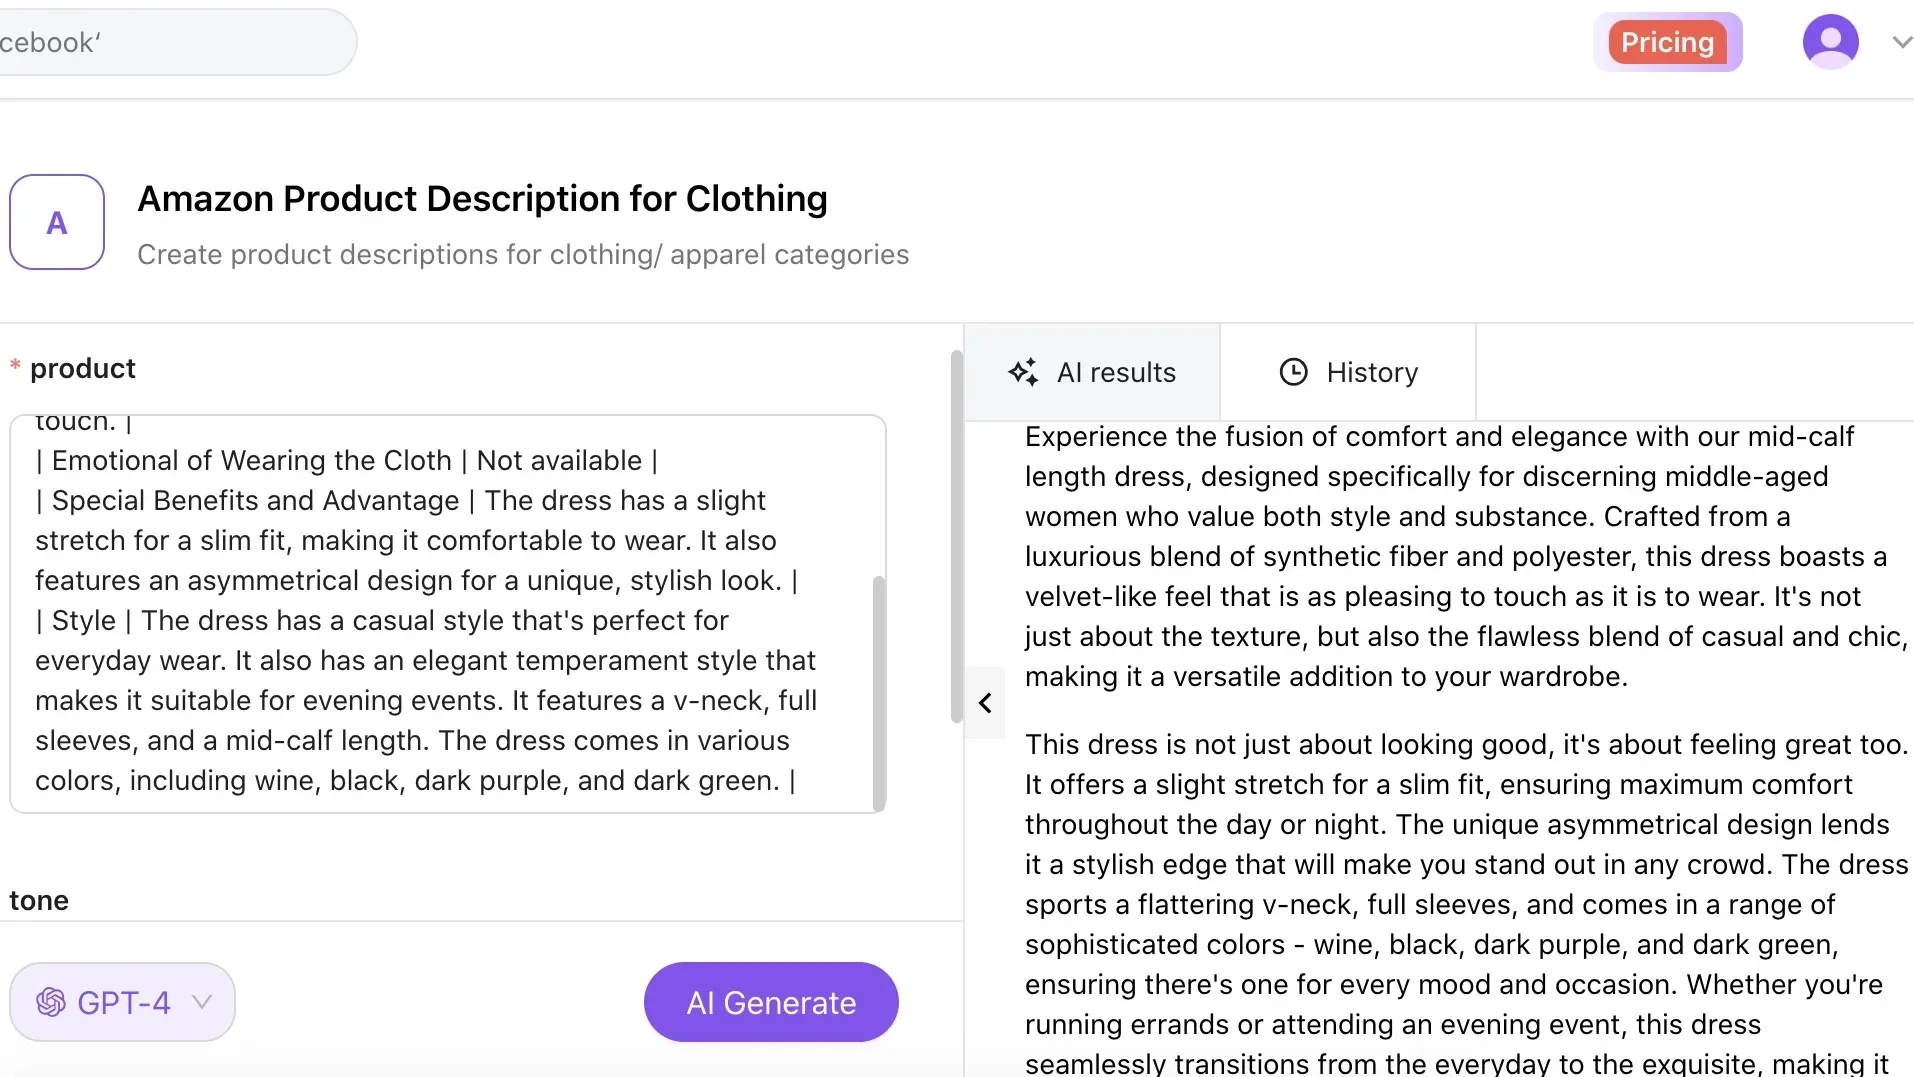The image size is (1914, 1077).
Task: Click the OpenAI logo in the GPT-4 selector
Action: coord(52,1001)
